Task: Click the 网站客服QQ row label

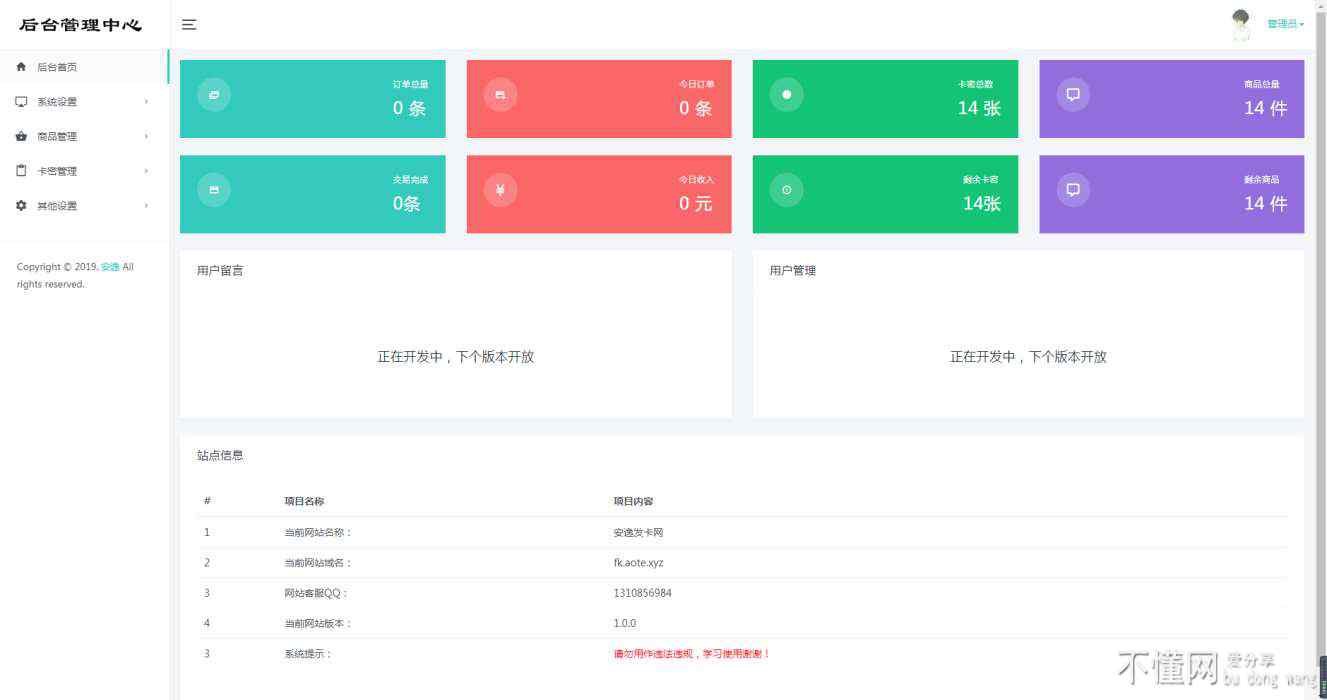Action: 316,593
